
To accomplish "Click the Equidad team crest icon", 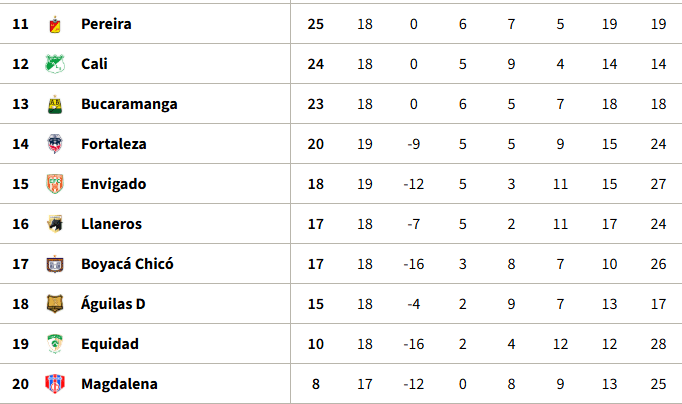I will point(55,344).
